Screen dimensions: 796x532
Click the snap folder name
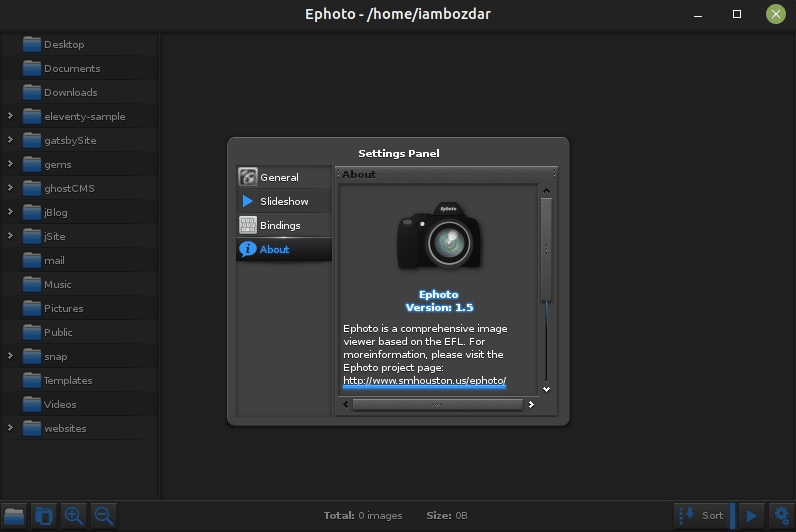coord(55,357)
